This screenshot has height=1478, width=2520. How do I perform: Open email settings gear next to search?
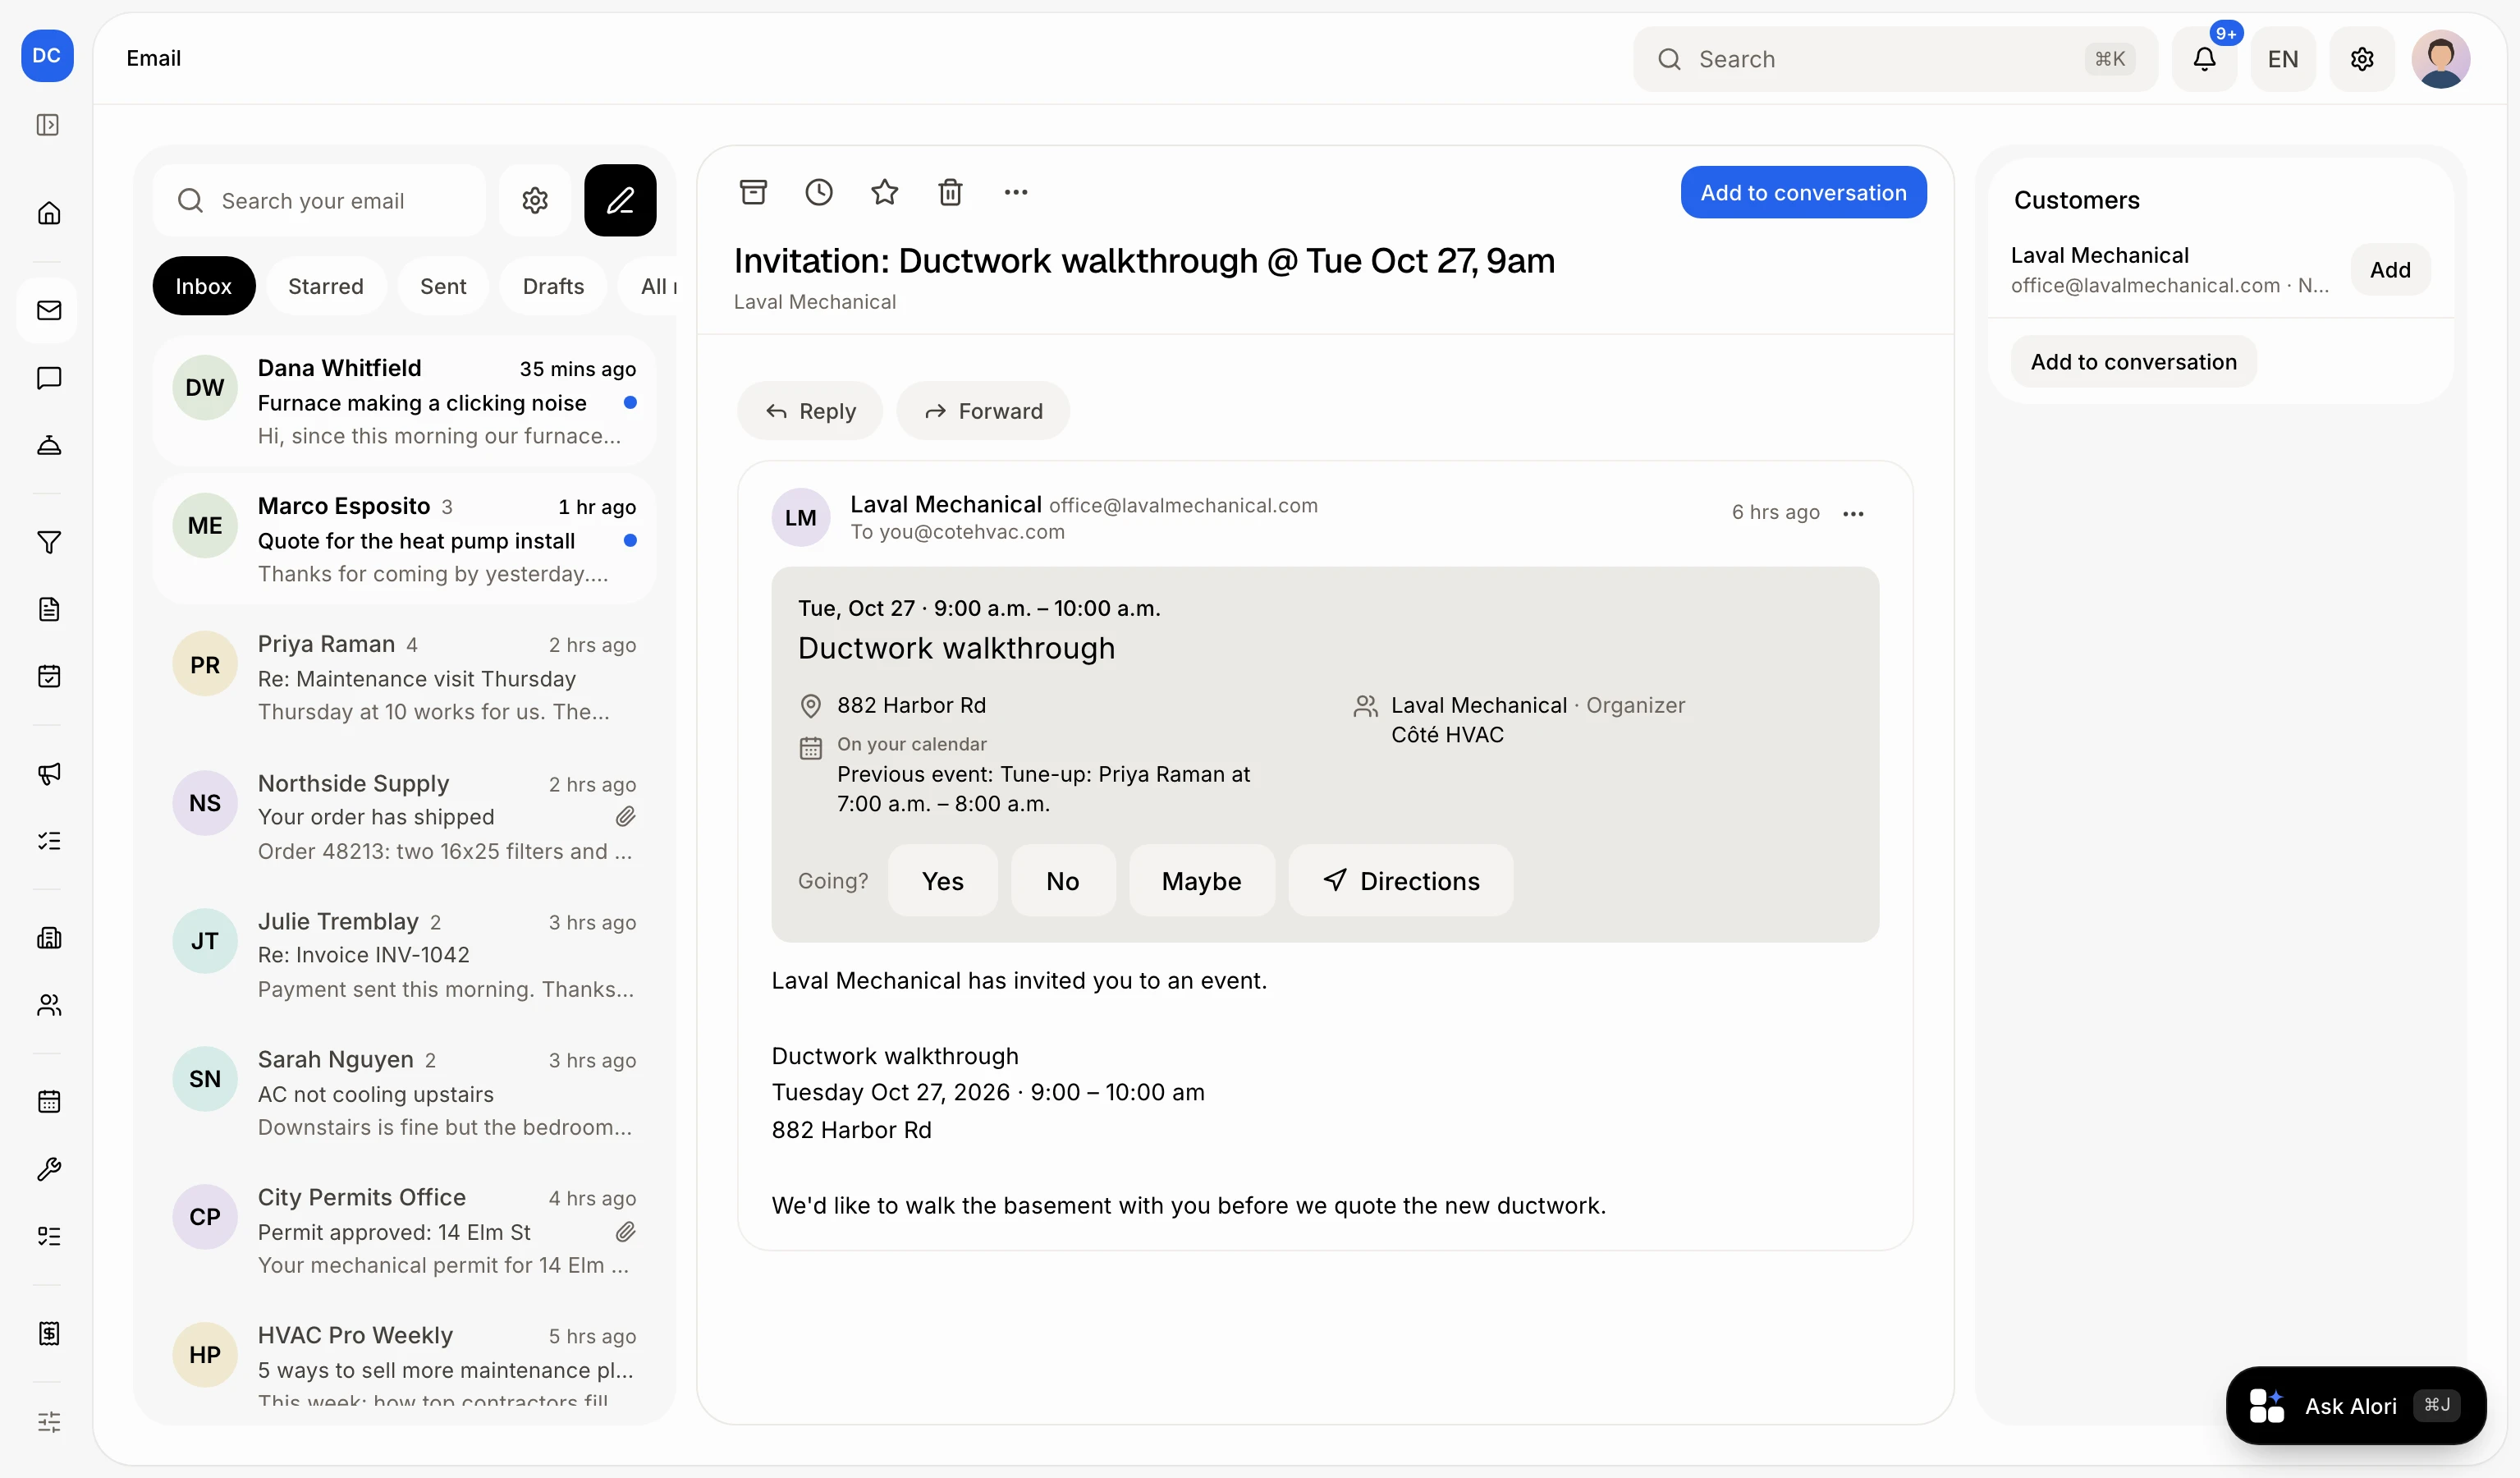click(535, 200)
